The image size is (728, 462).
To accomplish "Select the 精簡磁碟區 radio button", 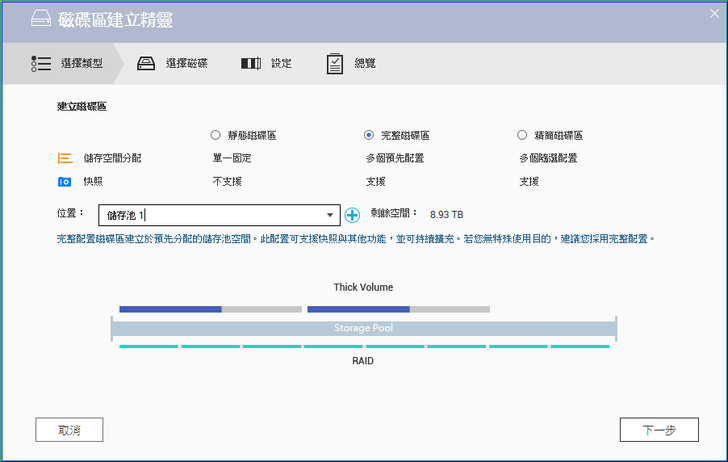I will click(522, 135).
